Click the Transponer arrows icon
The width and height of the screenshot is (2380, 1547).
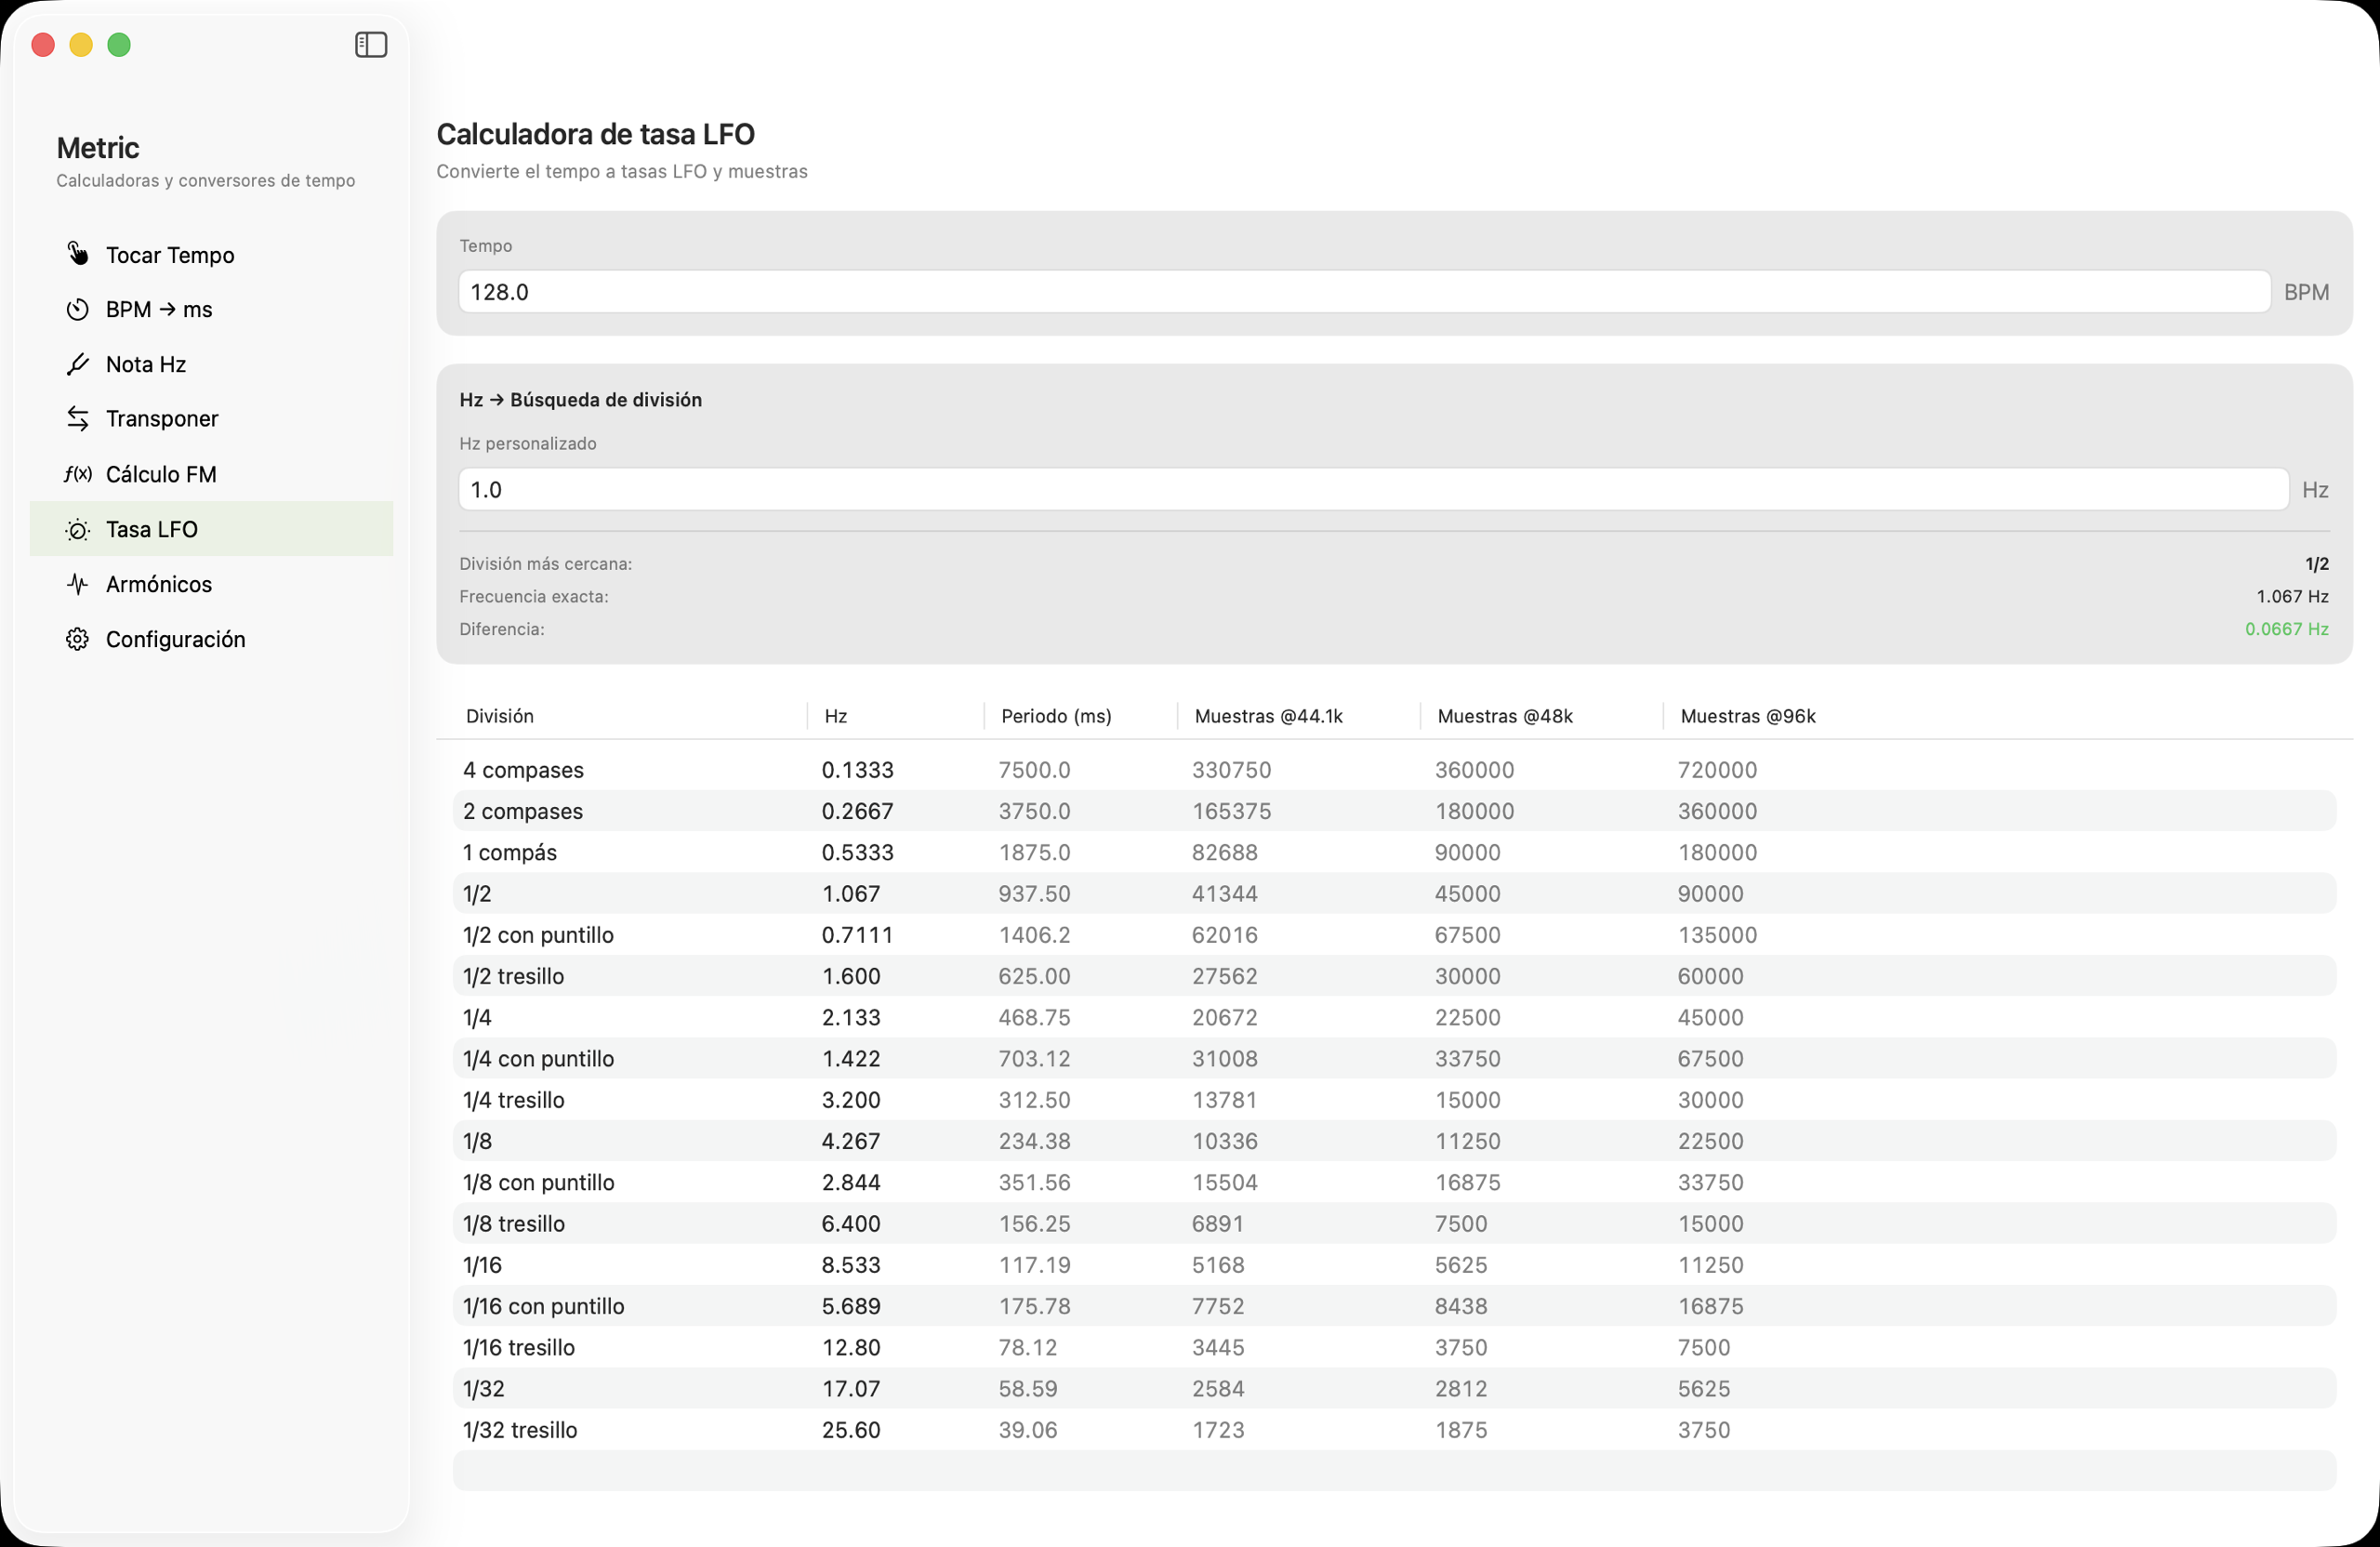(x=77, y=419)
